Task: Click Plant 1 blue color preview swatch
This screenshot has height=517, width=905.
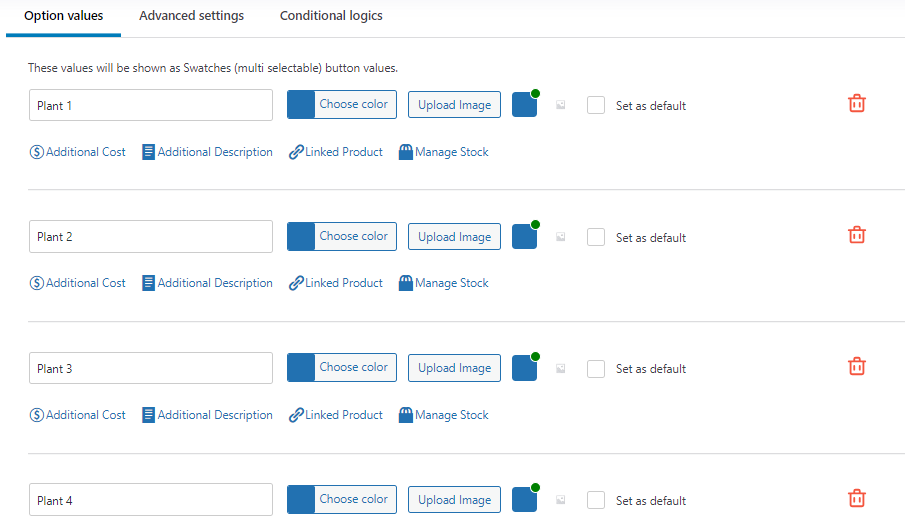Action: coord(524,105)
